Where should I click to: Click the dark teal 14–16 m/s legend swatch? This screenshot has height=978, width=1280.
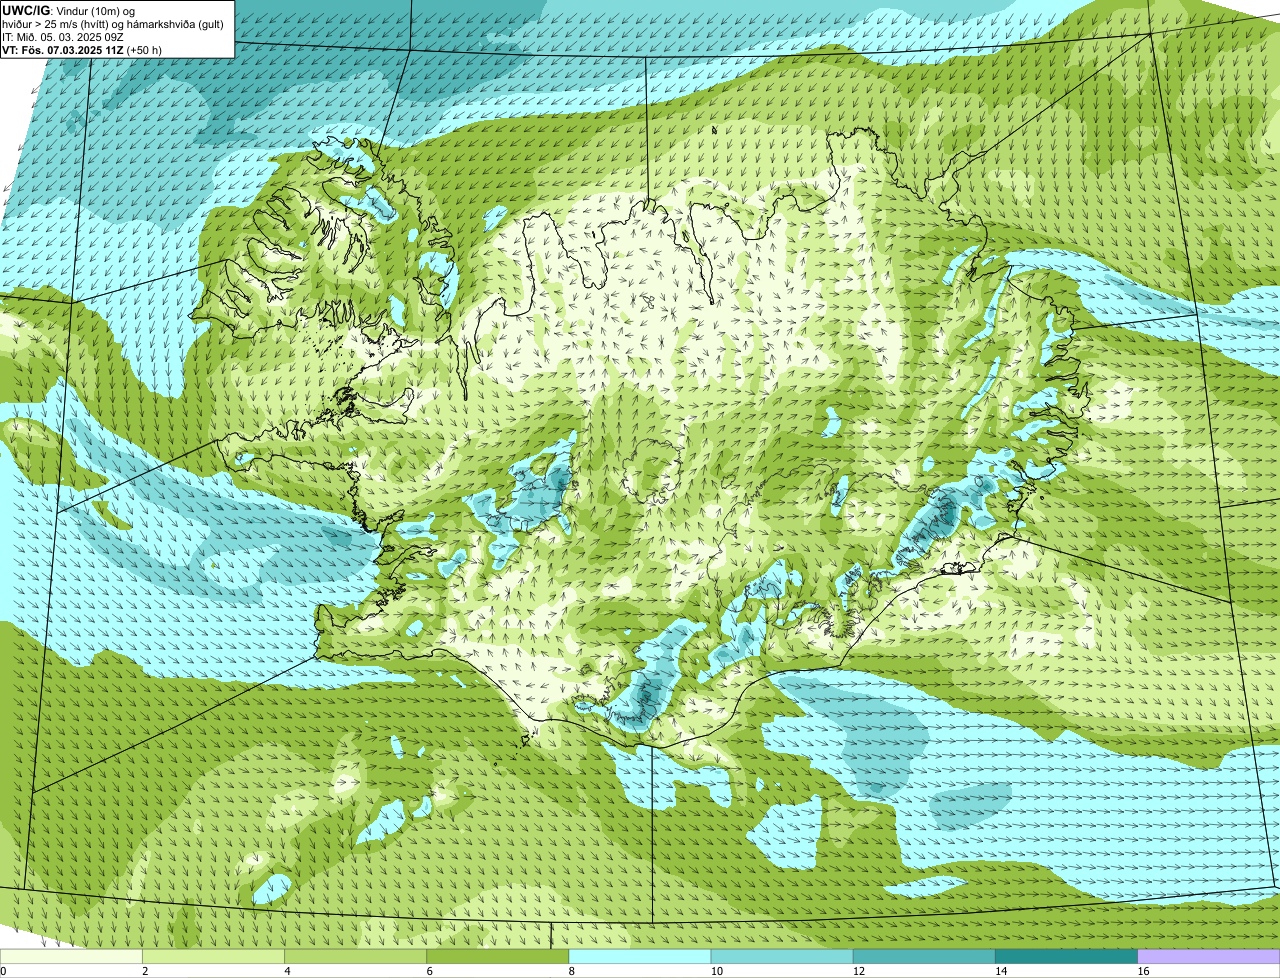click(1067, 957)
